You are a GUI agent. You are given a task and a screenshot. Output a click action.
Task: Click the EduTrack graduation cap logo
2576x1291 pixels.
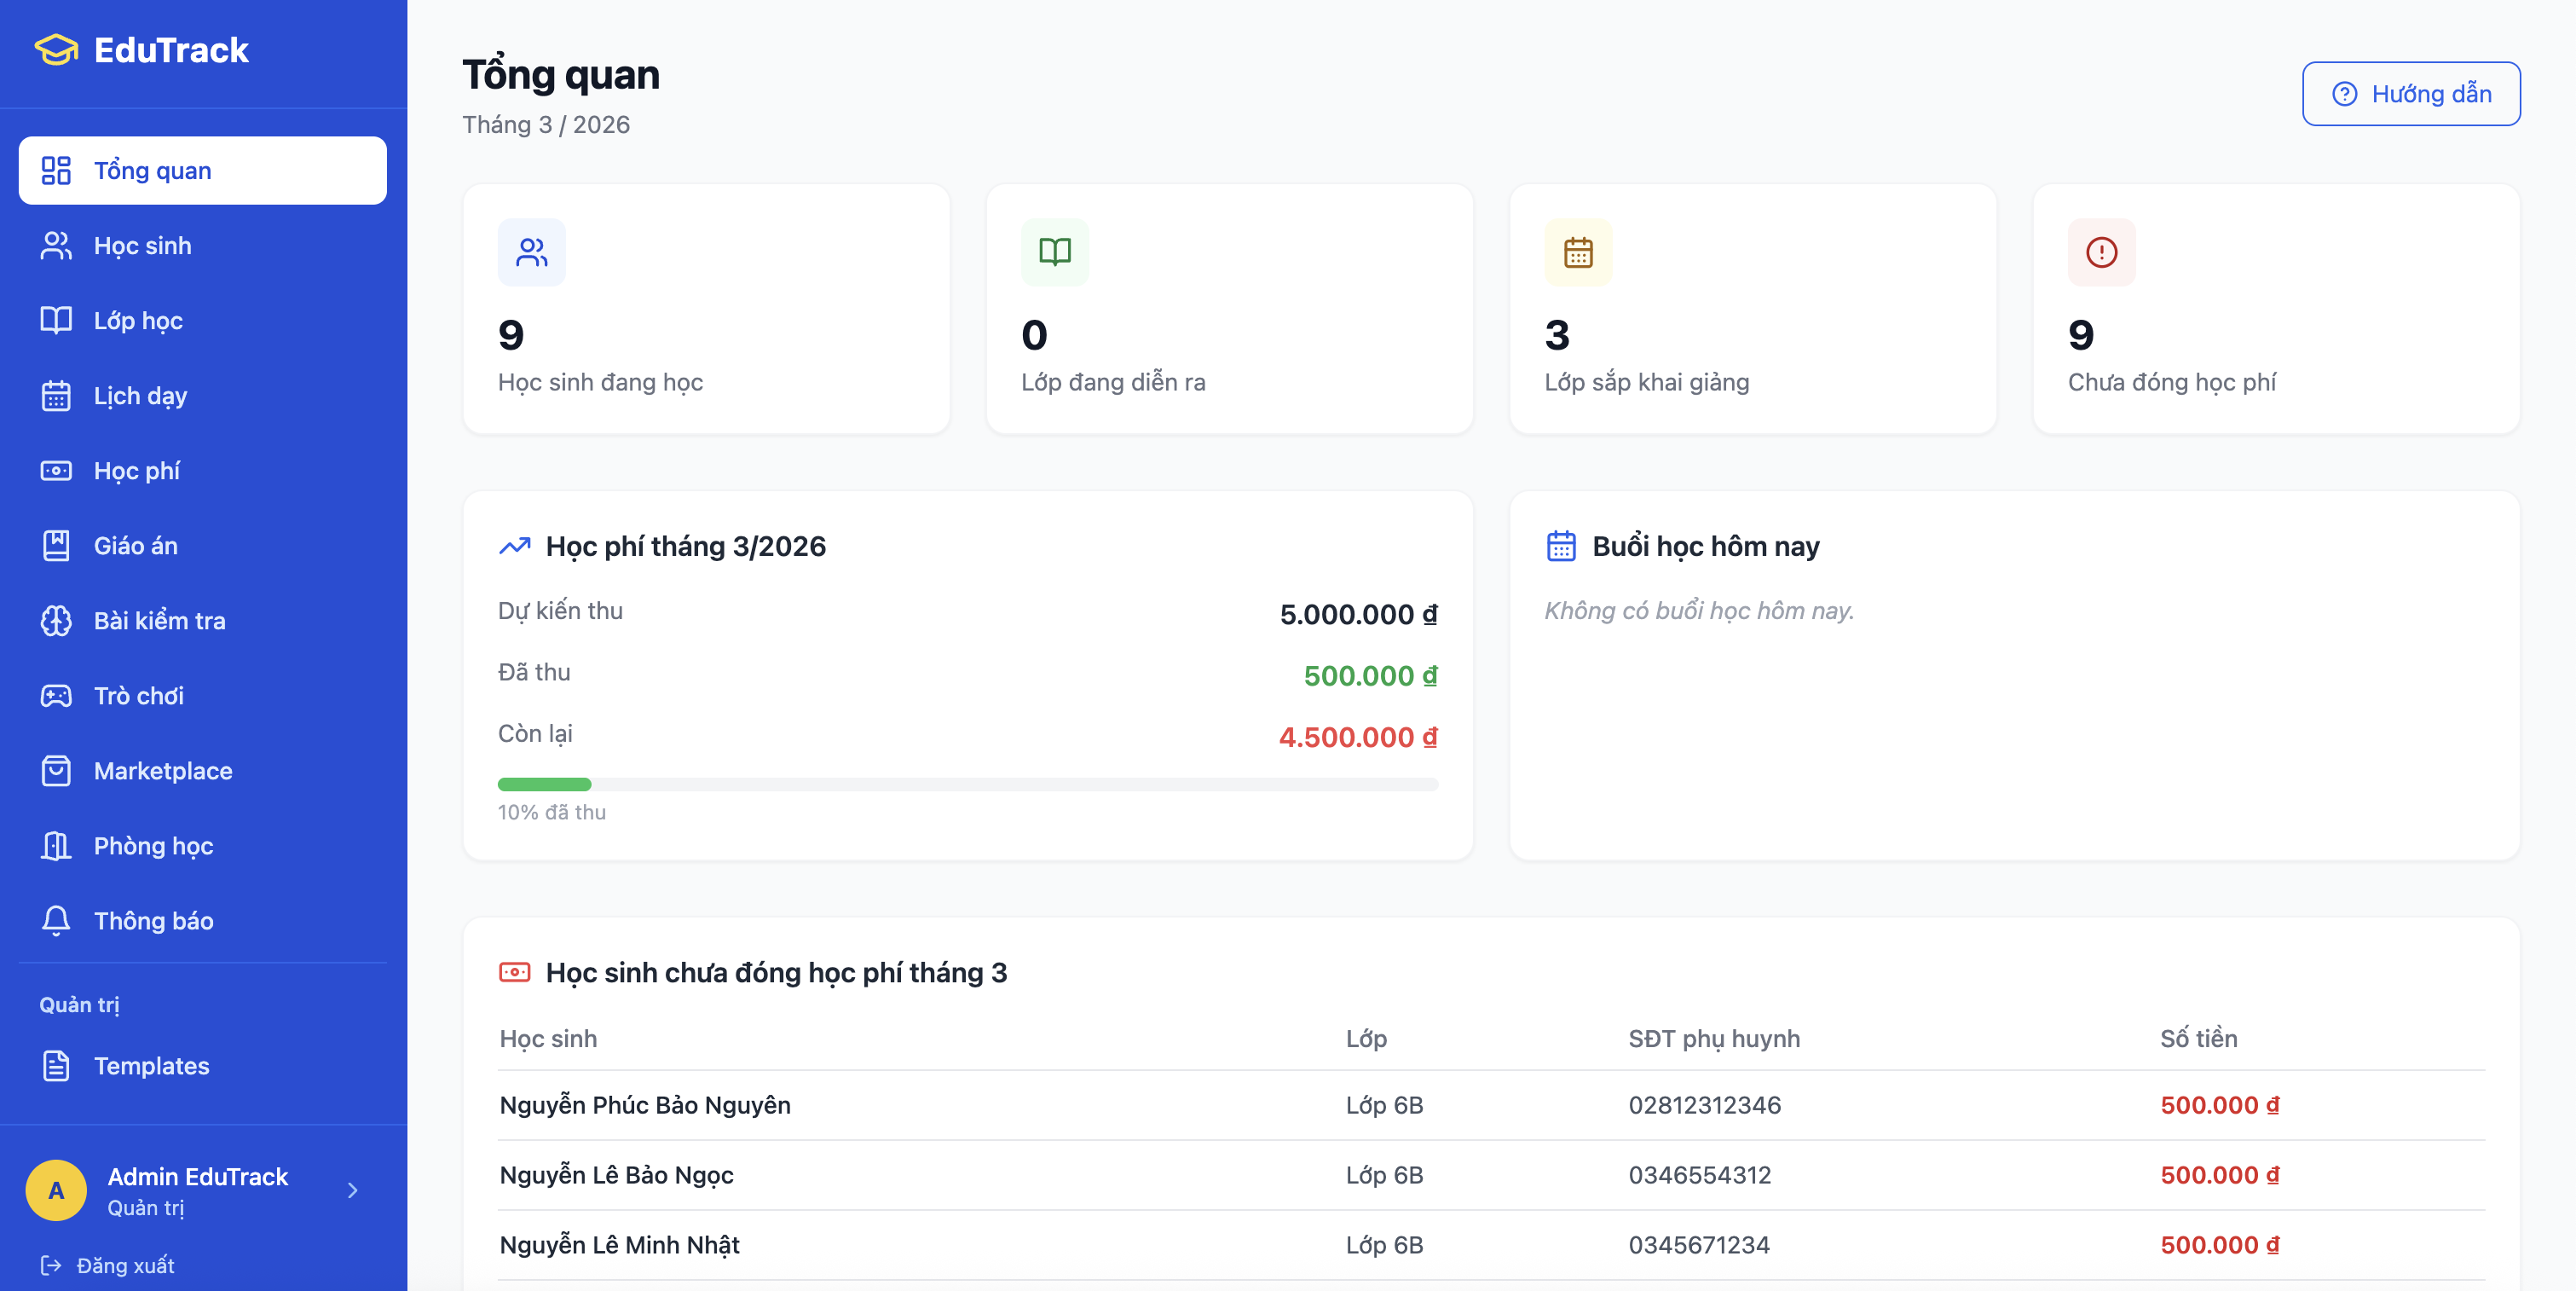(56, 49)
